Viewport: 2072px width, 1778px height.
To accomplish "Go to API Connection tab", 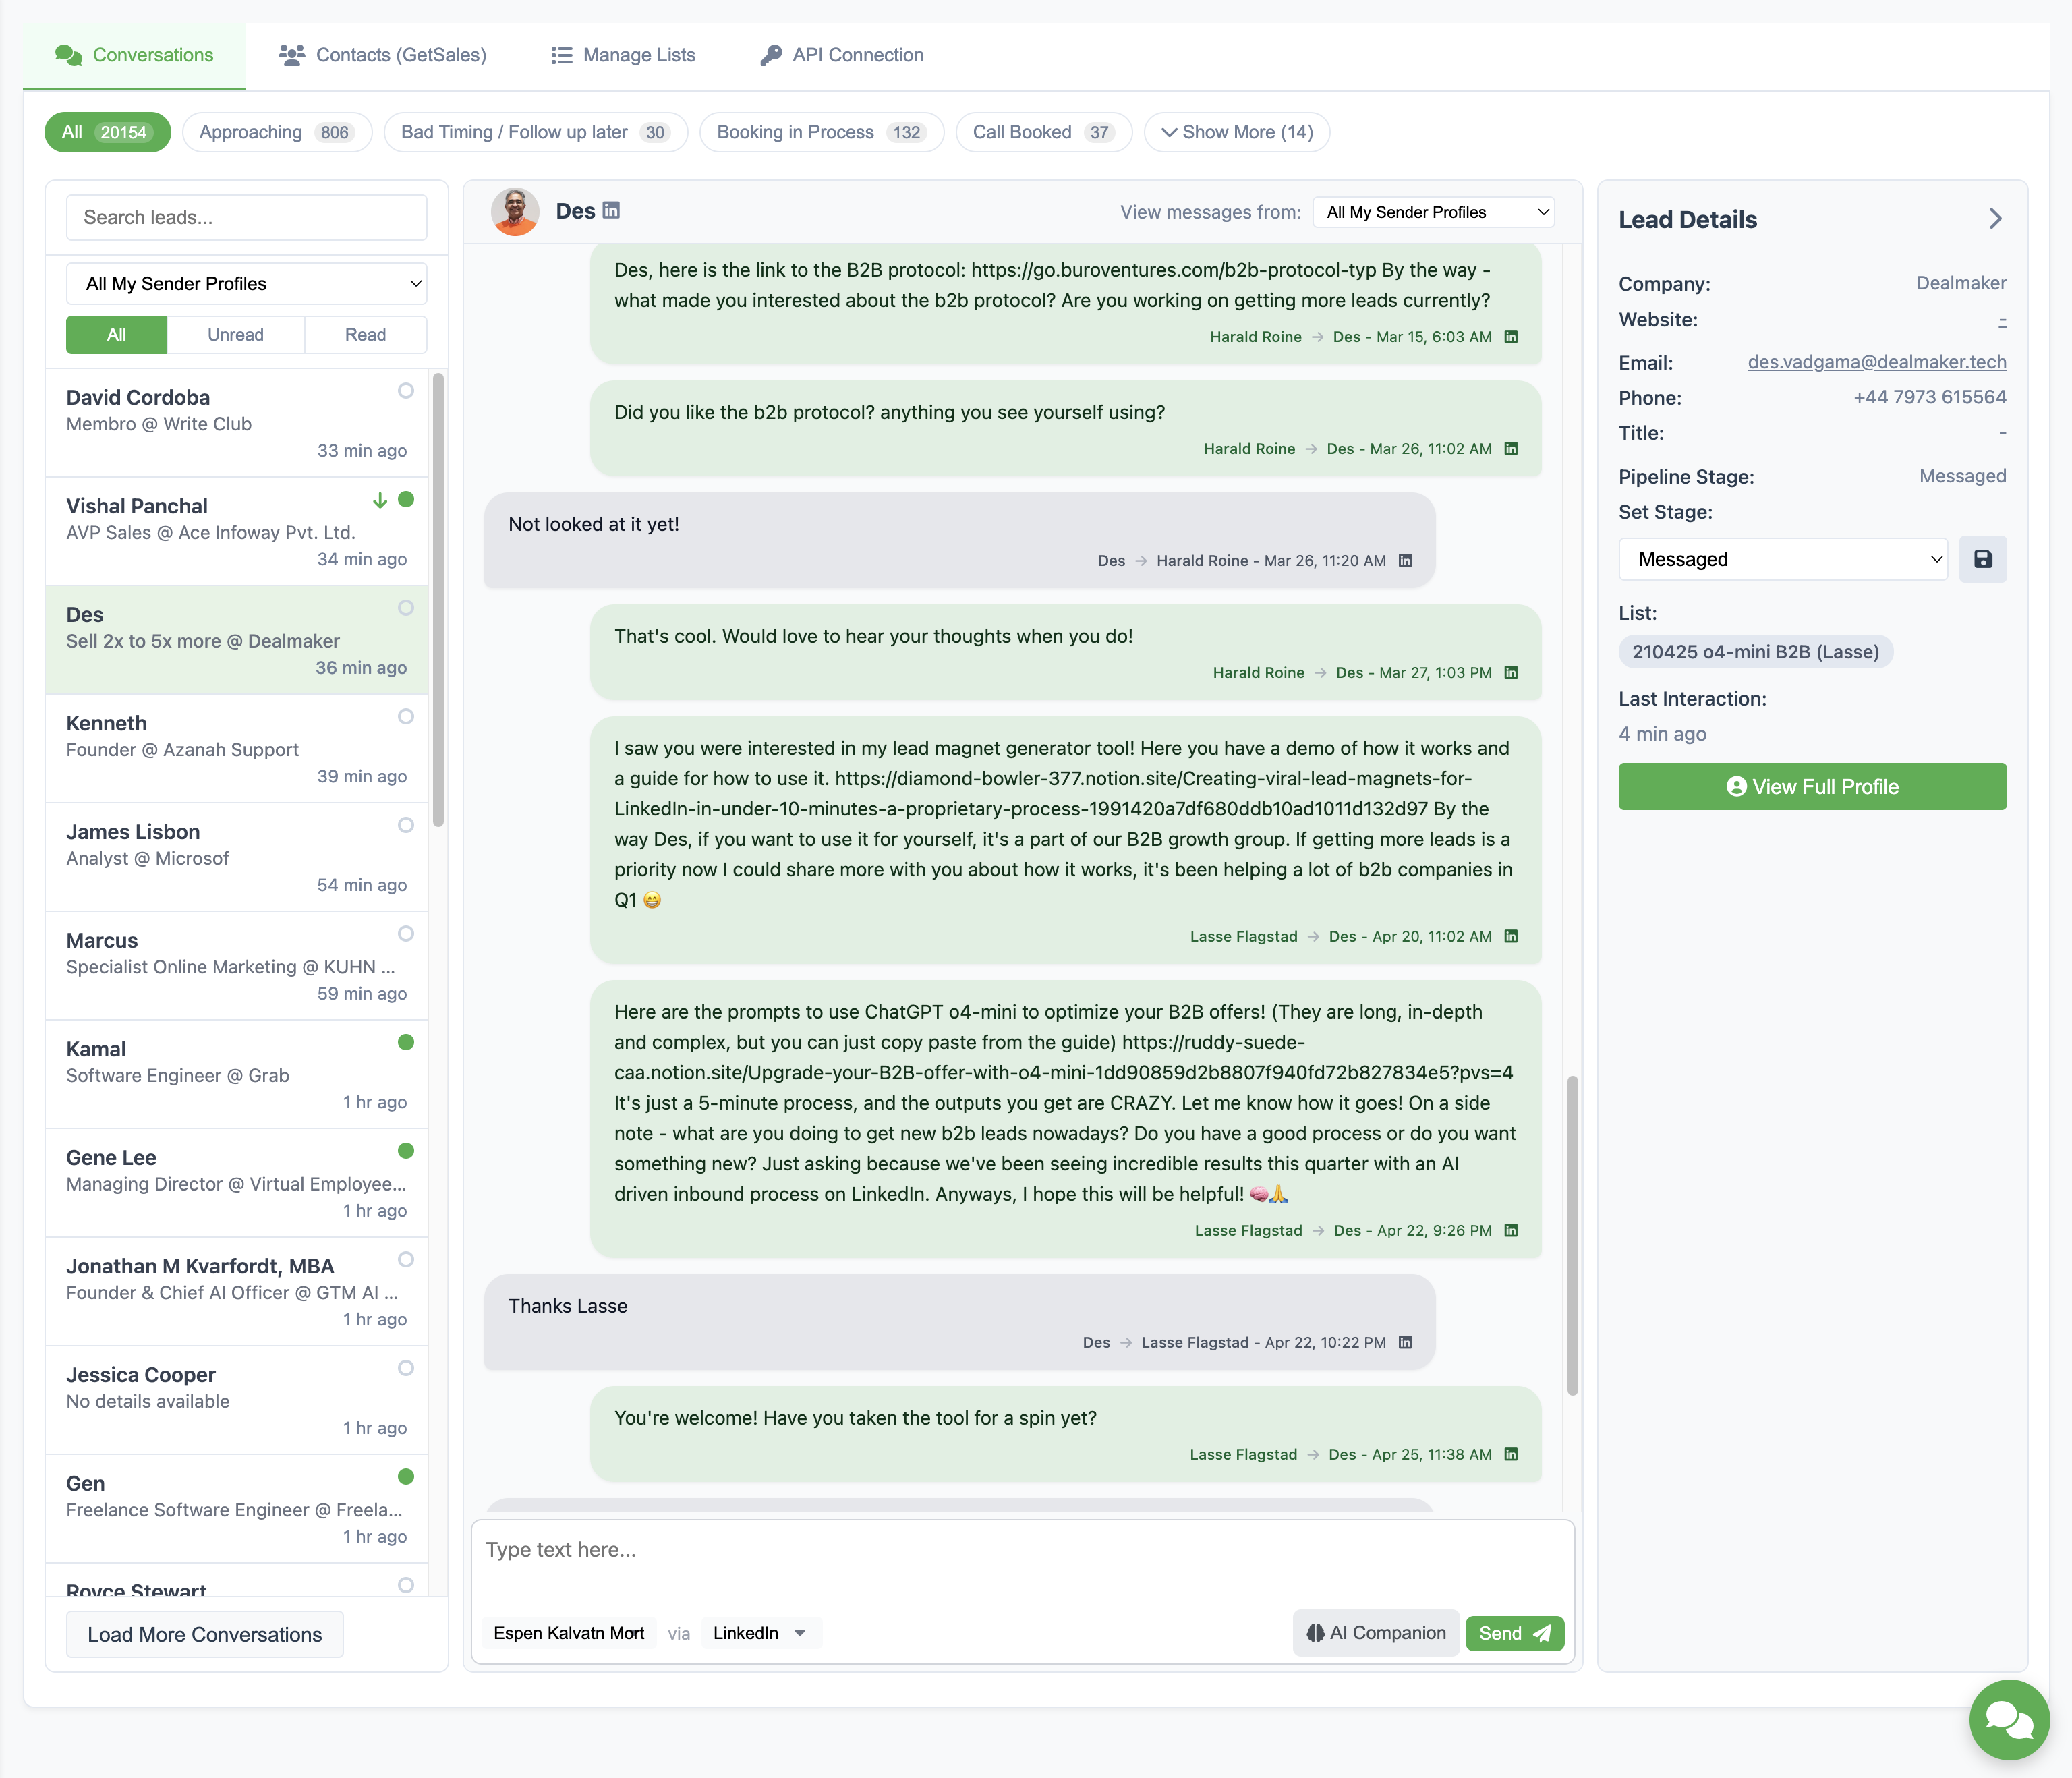I will [x=842, y=55].
